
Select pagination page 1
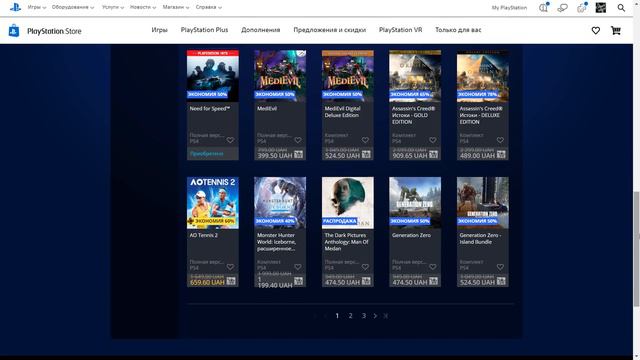point(337,316)
